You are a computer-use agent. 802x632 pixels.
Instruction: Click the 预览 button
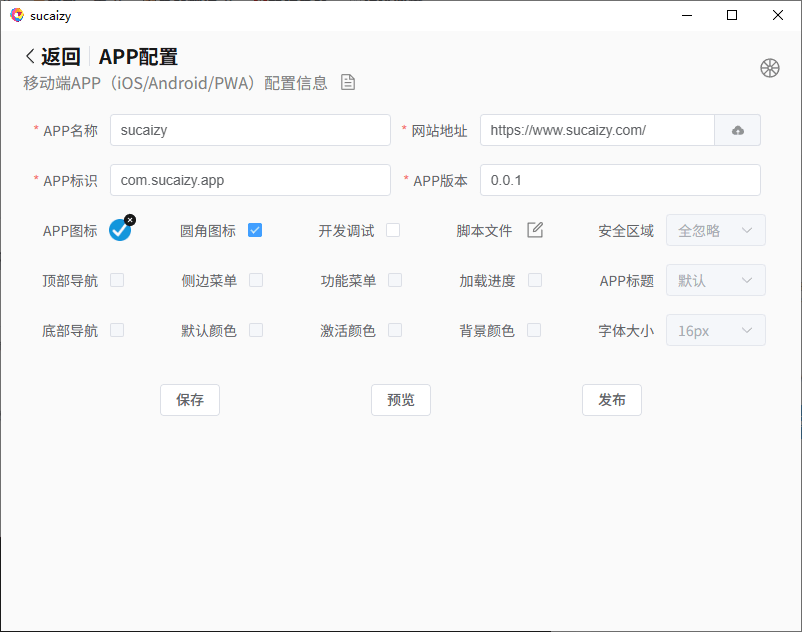pyautogui.click(x=400, y=400)
